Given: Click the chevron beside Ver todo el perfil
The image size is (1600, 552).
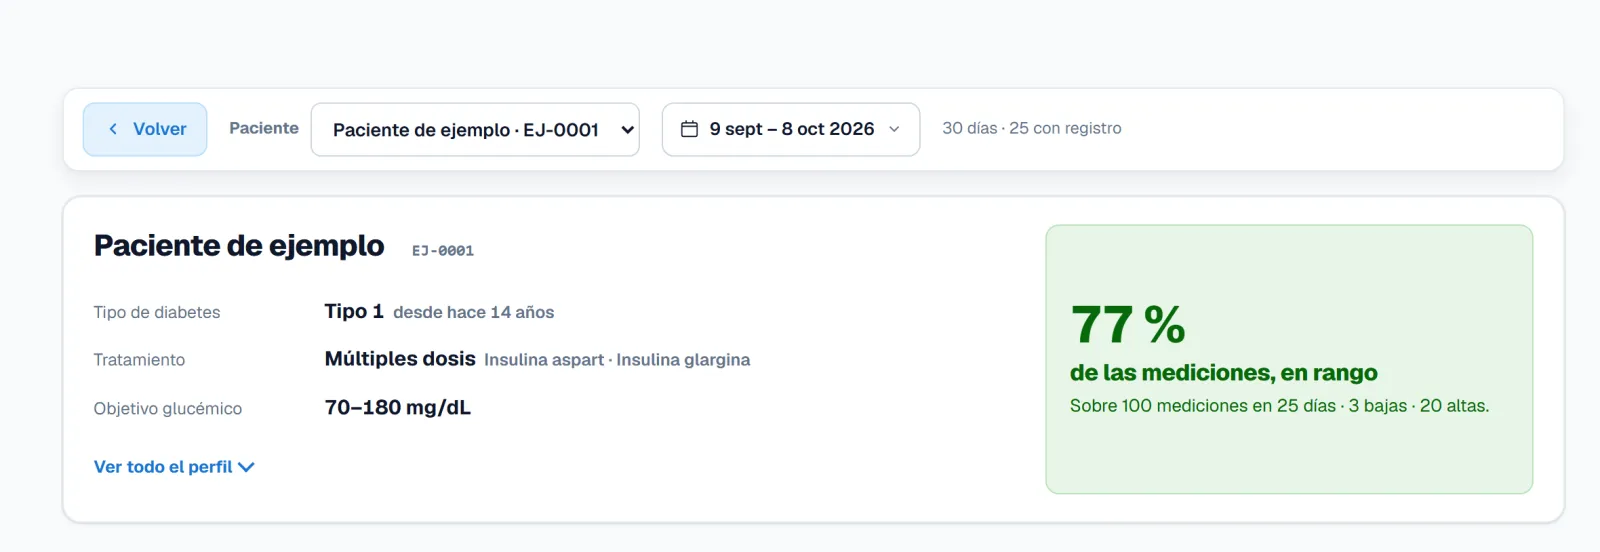Looking at the screenshot, I should pyautogui.click(x=246, y=467).
